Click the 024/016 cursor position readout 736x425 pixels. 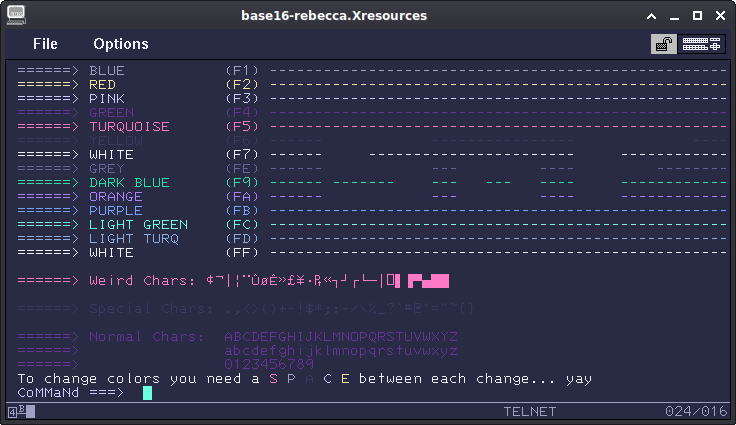[x=696, y=412]
